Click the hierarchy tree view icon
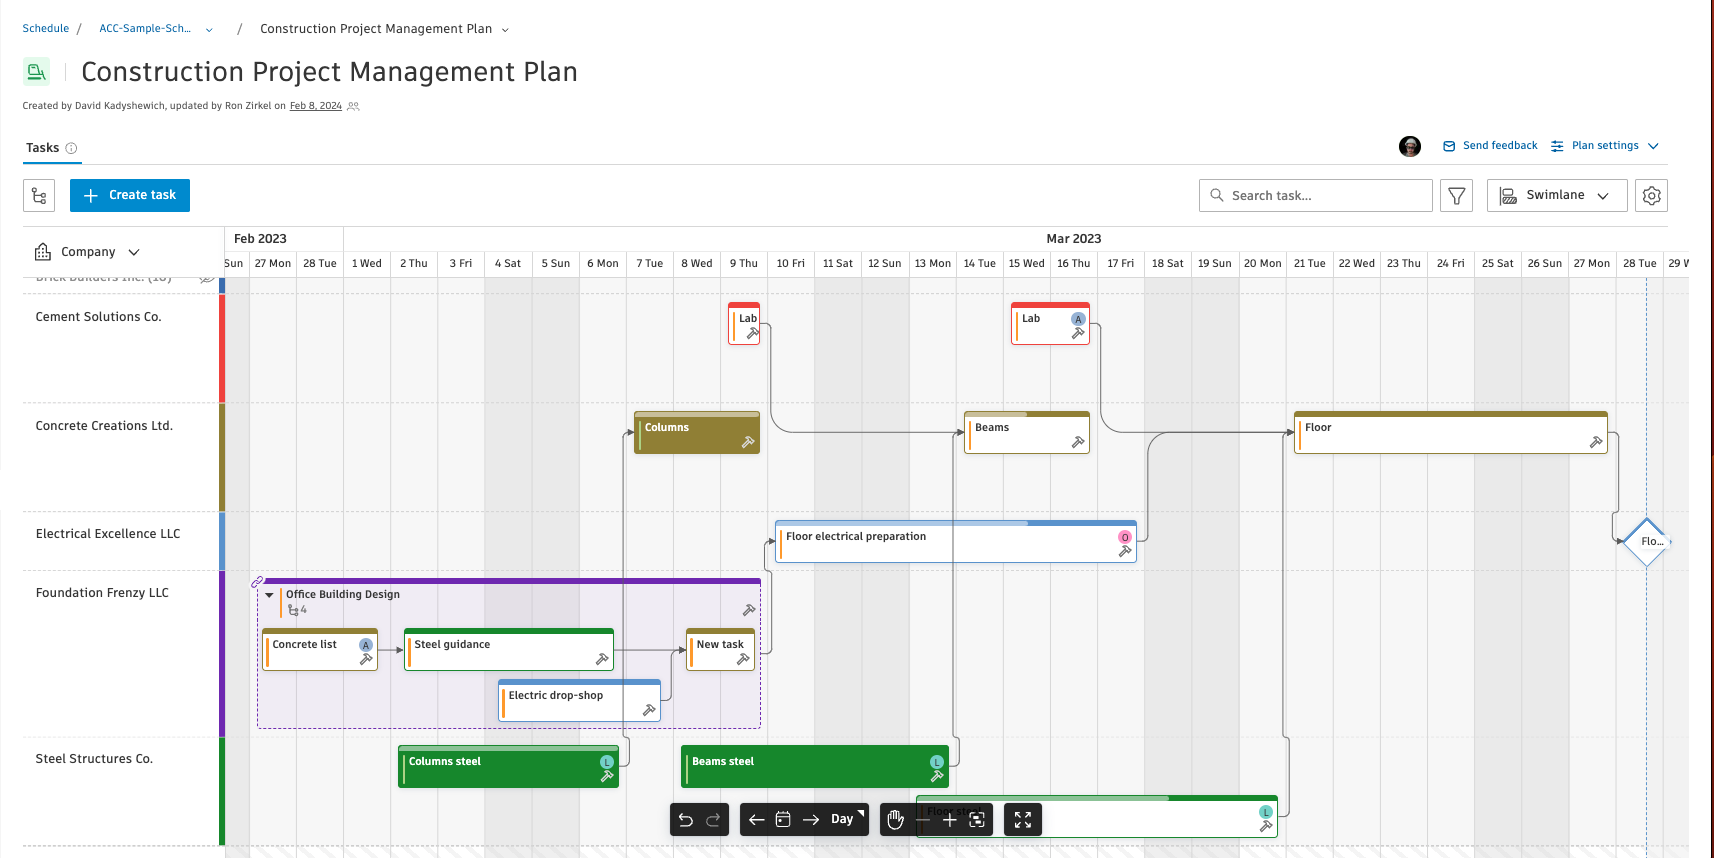 coord(39,196)
